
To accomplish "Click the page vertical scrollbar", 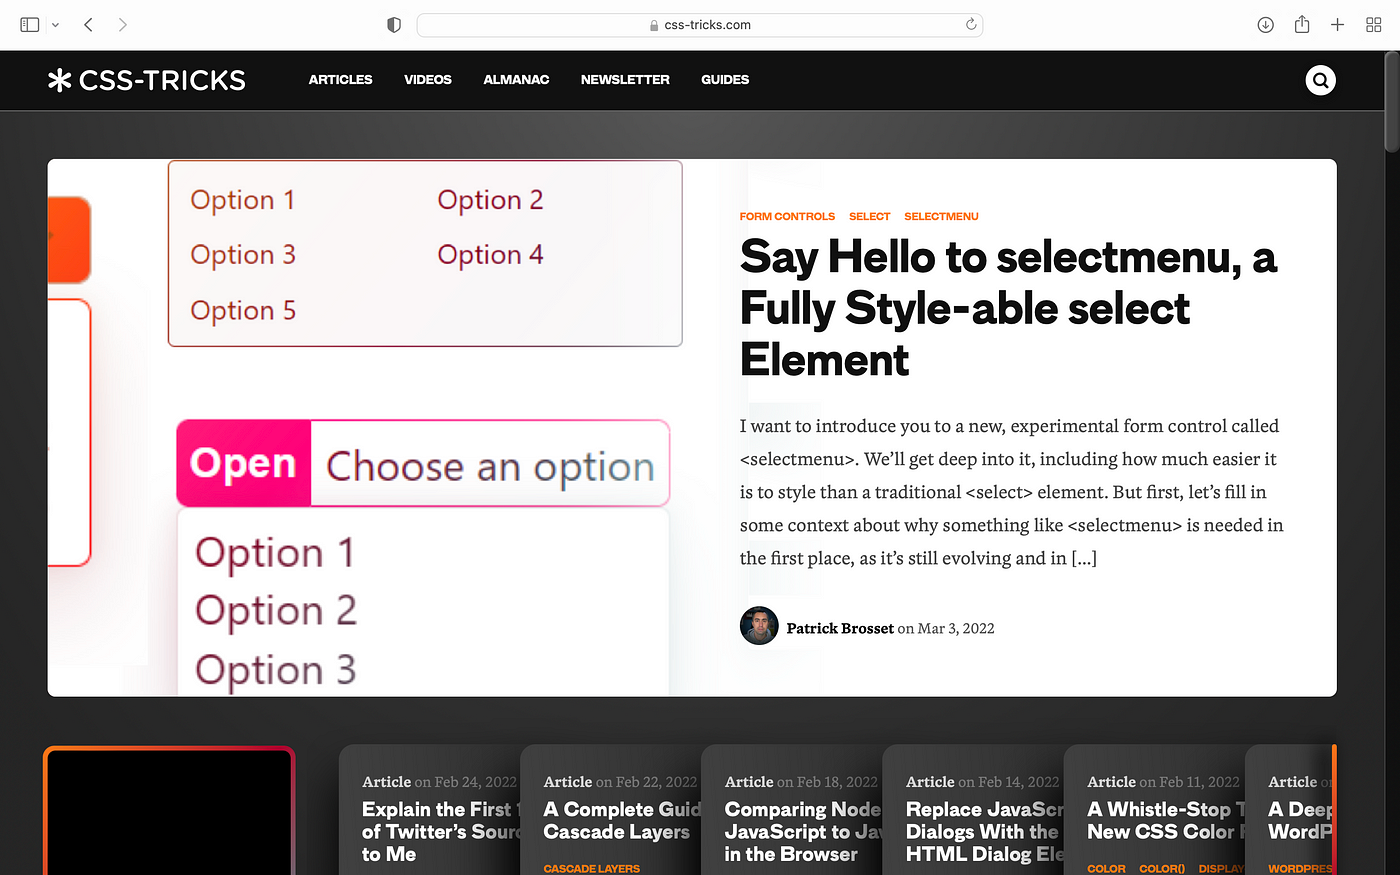I will click(1392, 100).
